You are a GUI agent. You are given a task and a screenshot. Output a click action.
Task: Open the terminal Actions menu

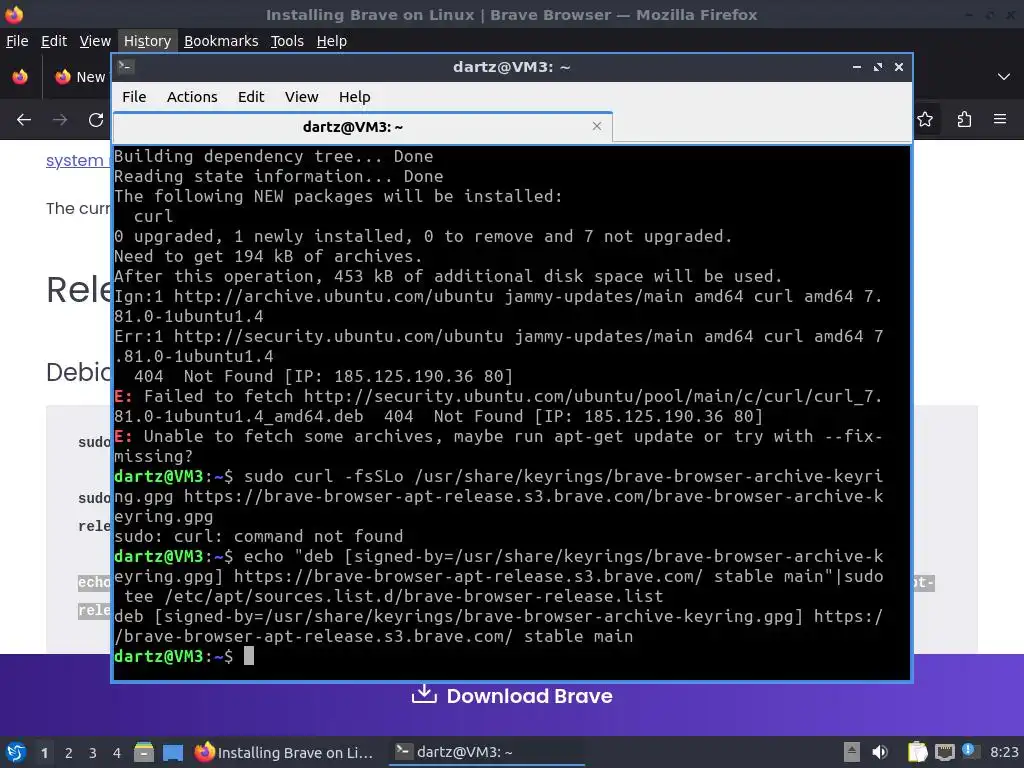(x=192, y=97)
